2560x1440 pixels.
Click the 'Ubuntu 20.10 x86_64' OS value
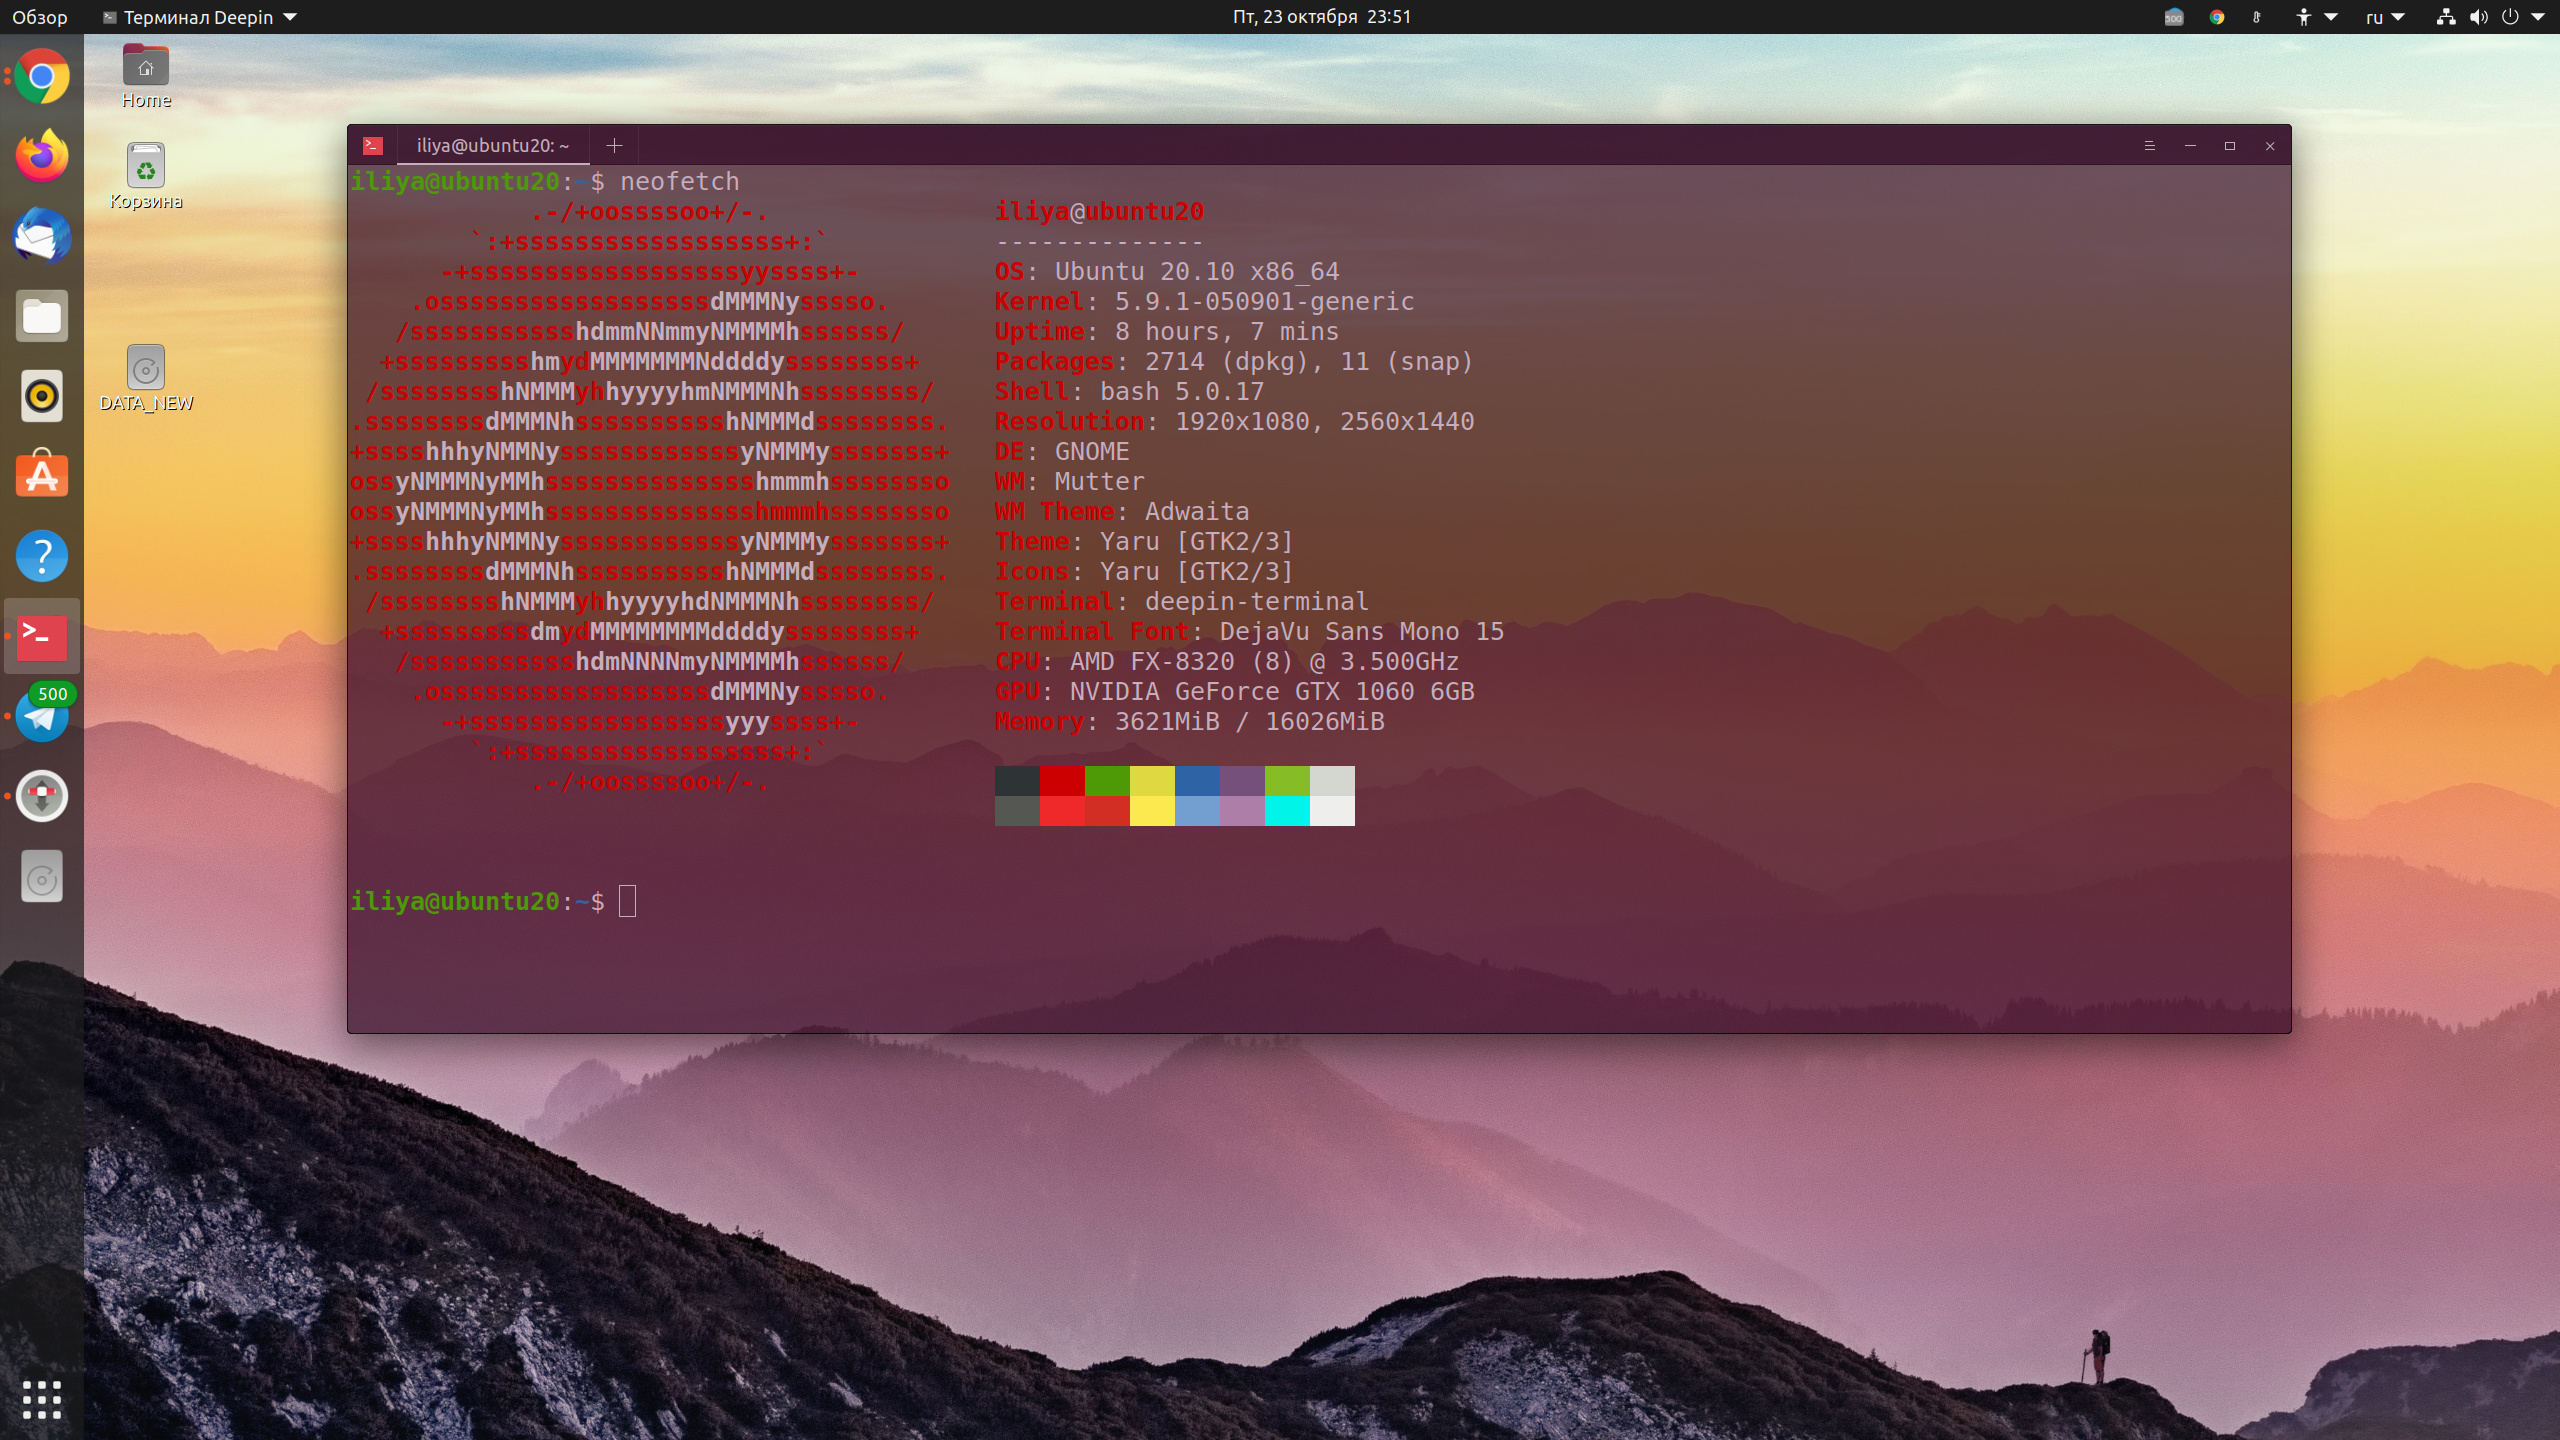1197,272
